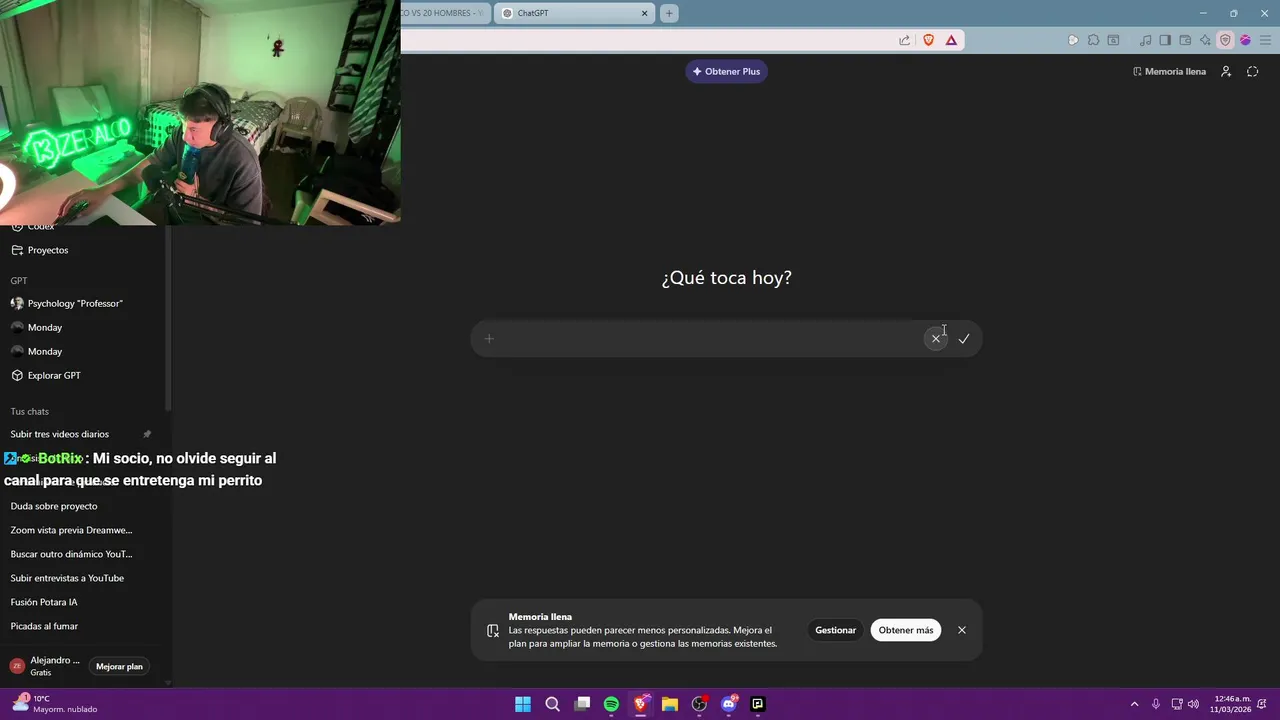This screenshot has width=1280, height=720.
Task: Open the attach plus icon in prompt box
Action: click(x=489, y=339)
